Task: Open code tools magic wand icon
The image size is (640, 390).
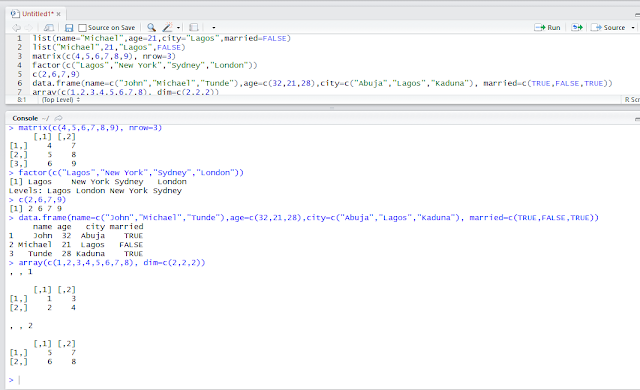Action: (167, 27)
